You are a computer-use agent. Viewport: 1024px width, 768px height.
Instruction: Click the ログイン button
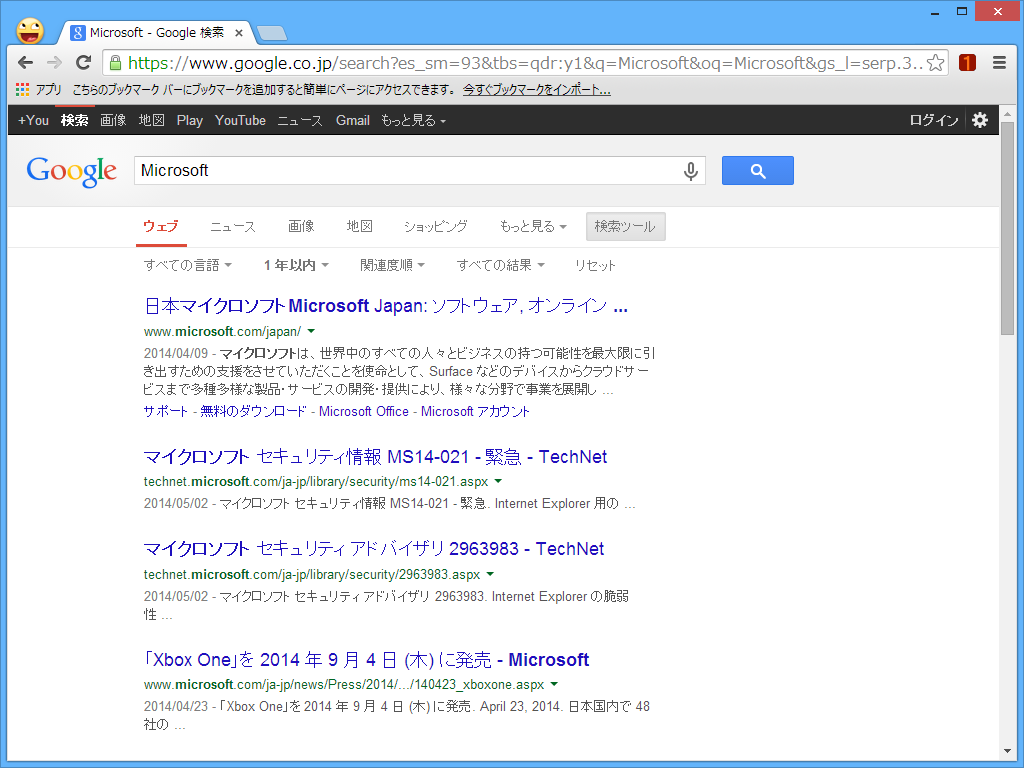pos(933,119)
